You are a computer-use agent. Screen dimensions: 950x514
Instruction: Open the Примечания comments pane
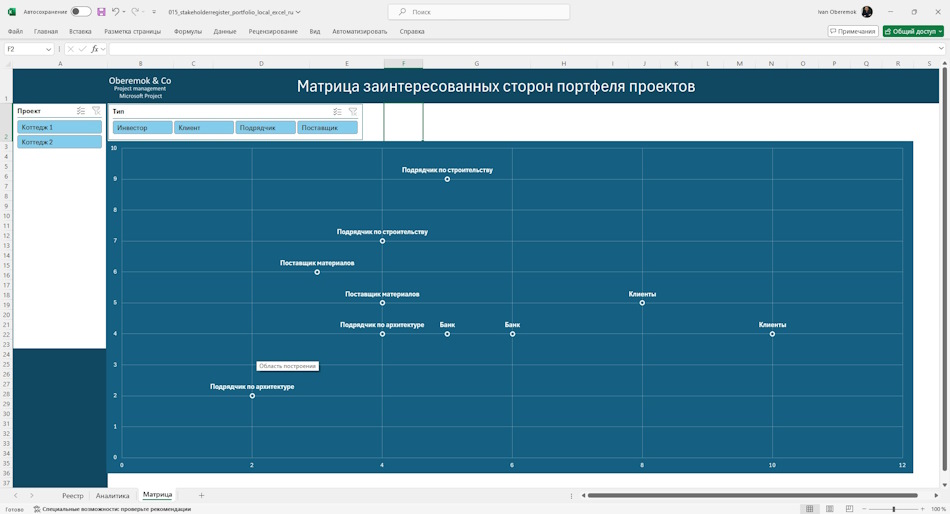[852, 31]
